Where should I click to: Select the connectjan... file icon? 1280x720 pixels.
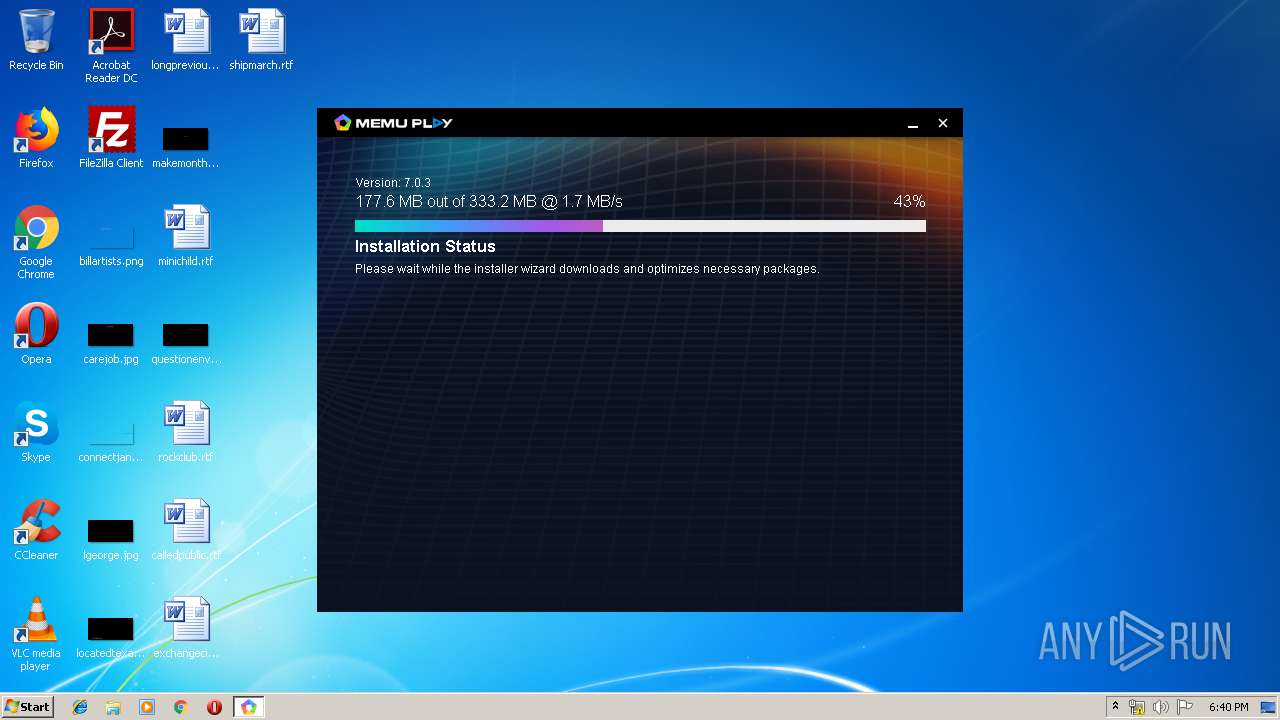tap(111, 440)
